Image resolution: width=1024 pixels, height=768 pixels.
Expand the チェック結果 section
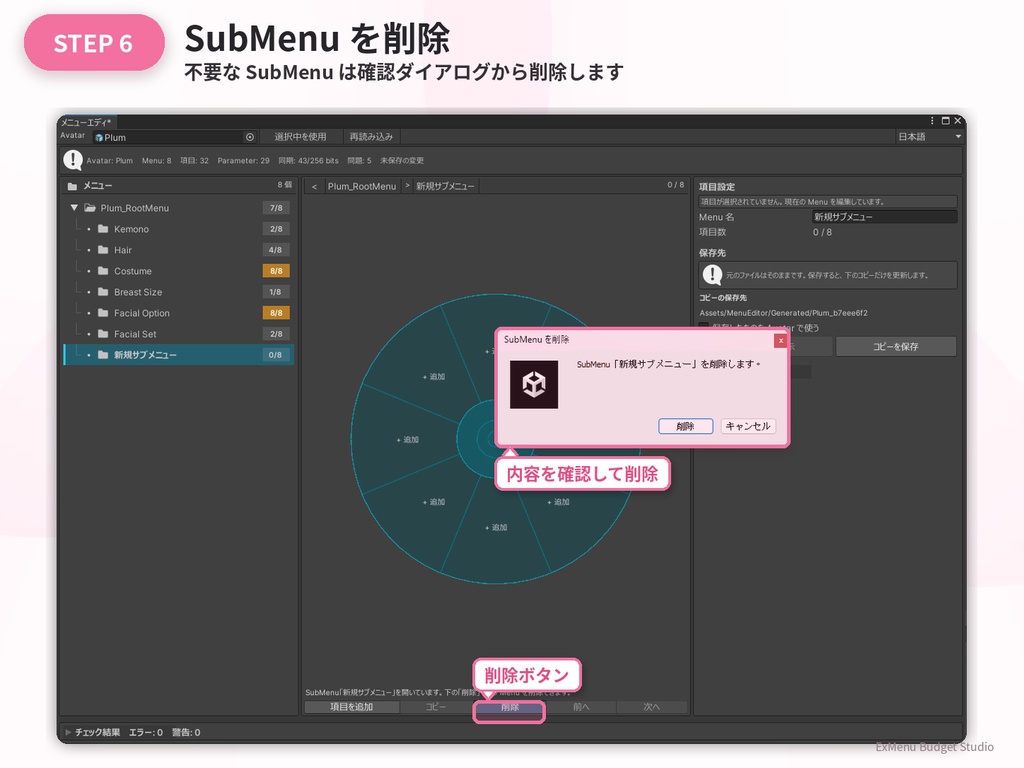point(67,732)
